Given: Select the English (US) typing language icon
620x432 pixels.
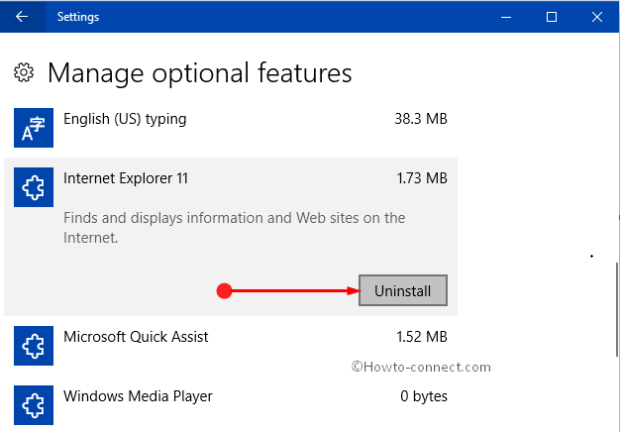Looking at the screenshot, I should pos(34,128).
